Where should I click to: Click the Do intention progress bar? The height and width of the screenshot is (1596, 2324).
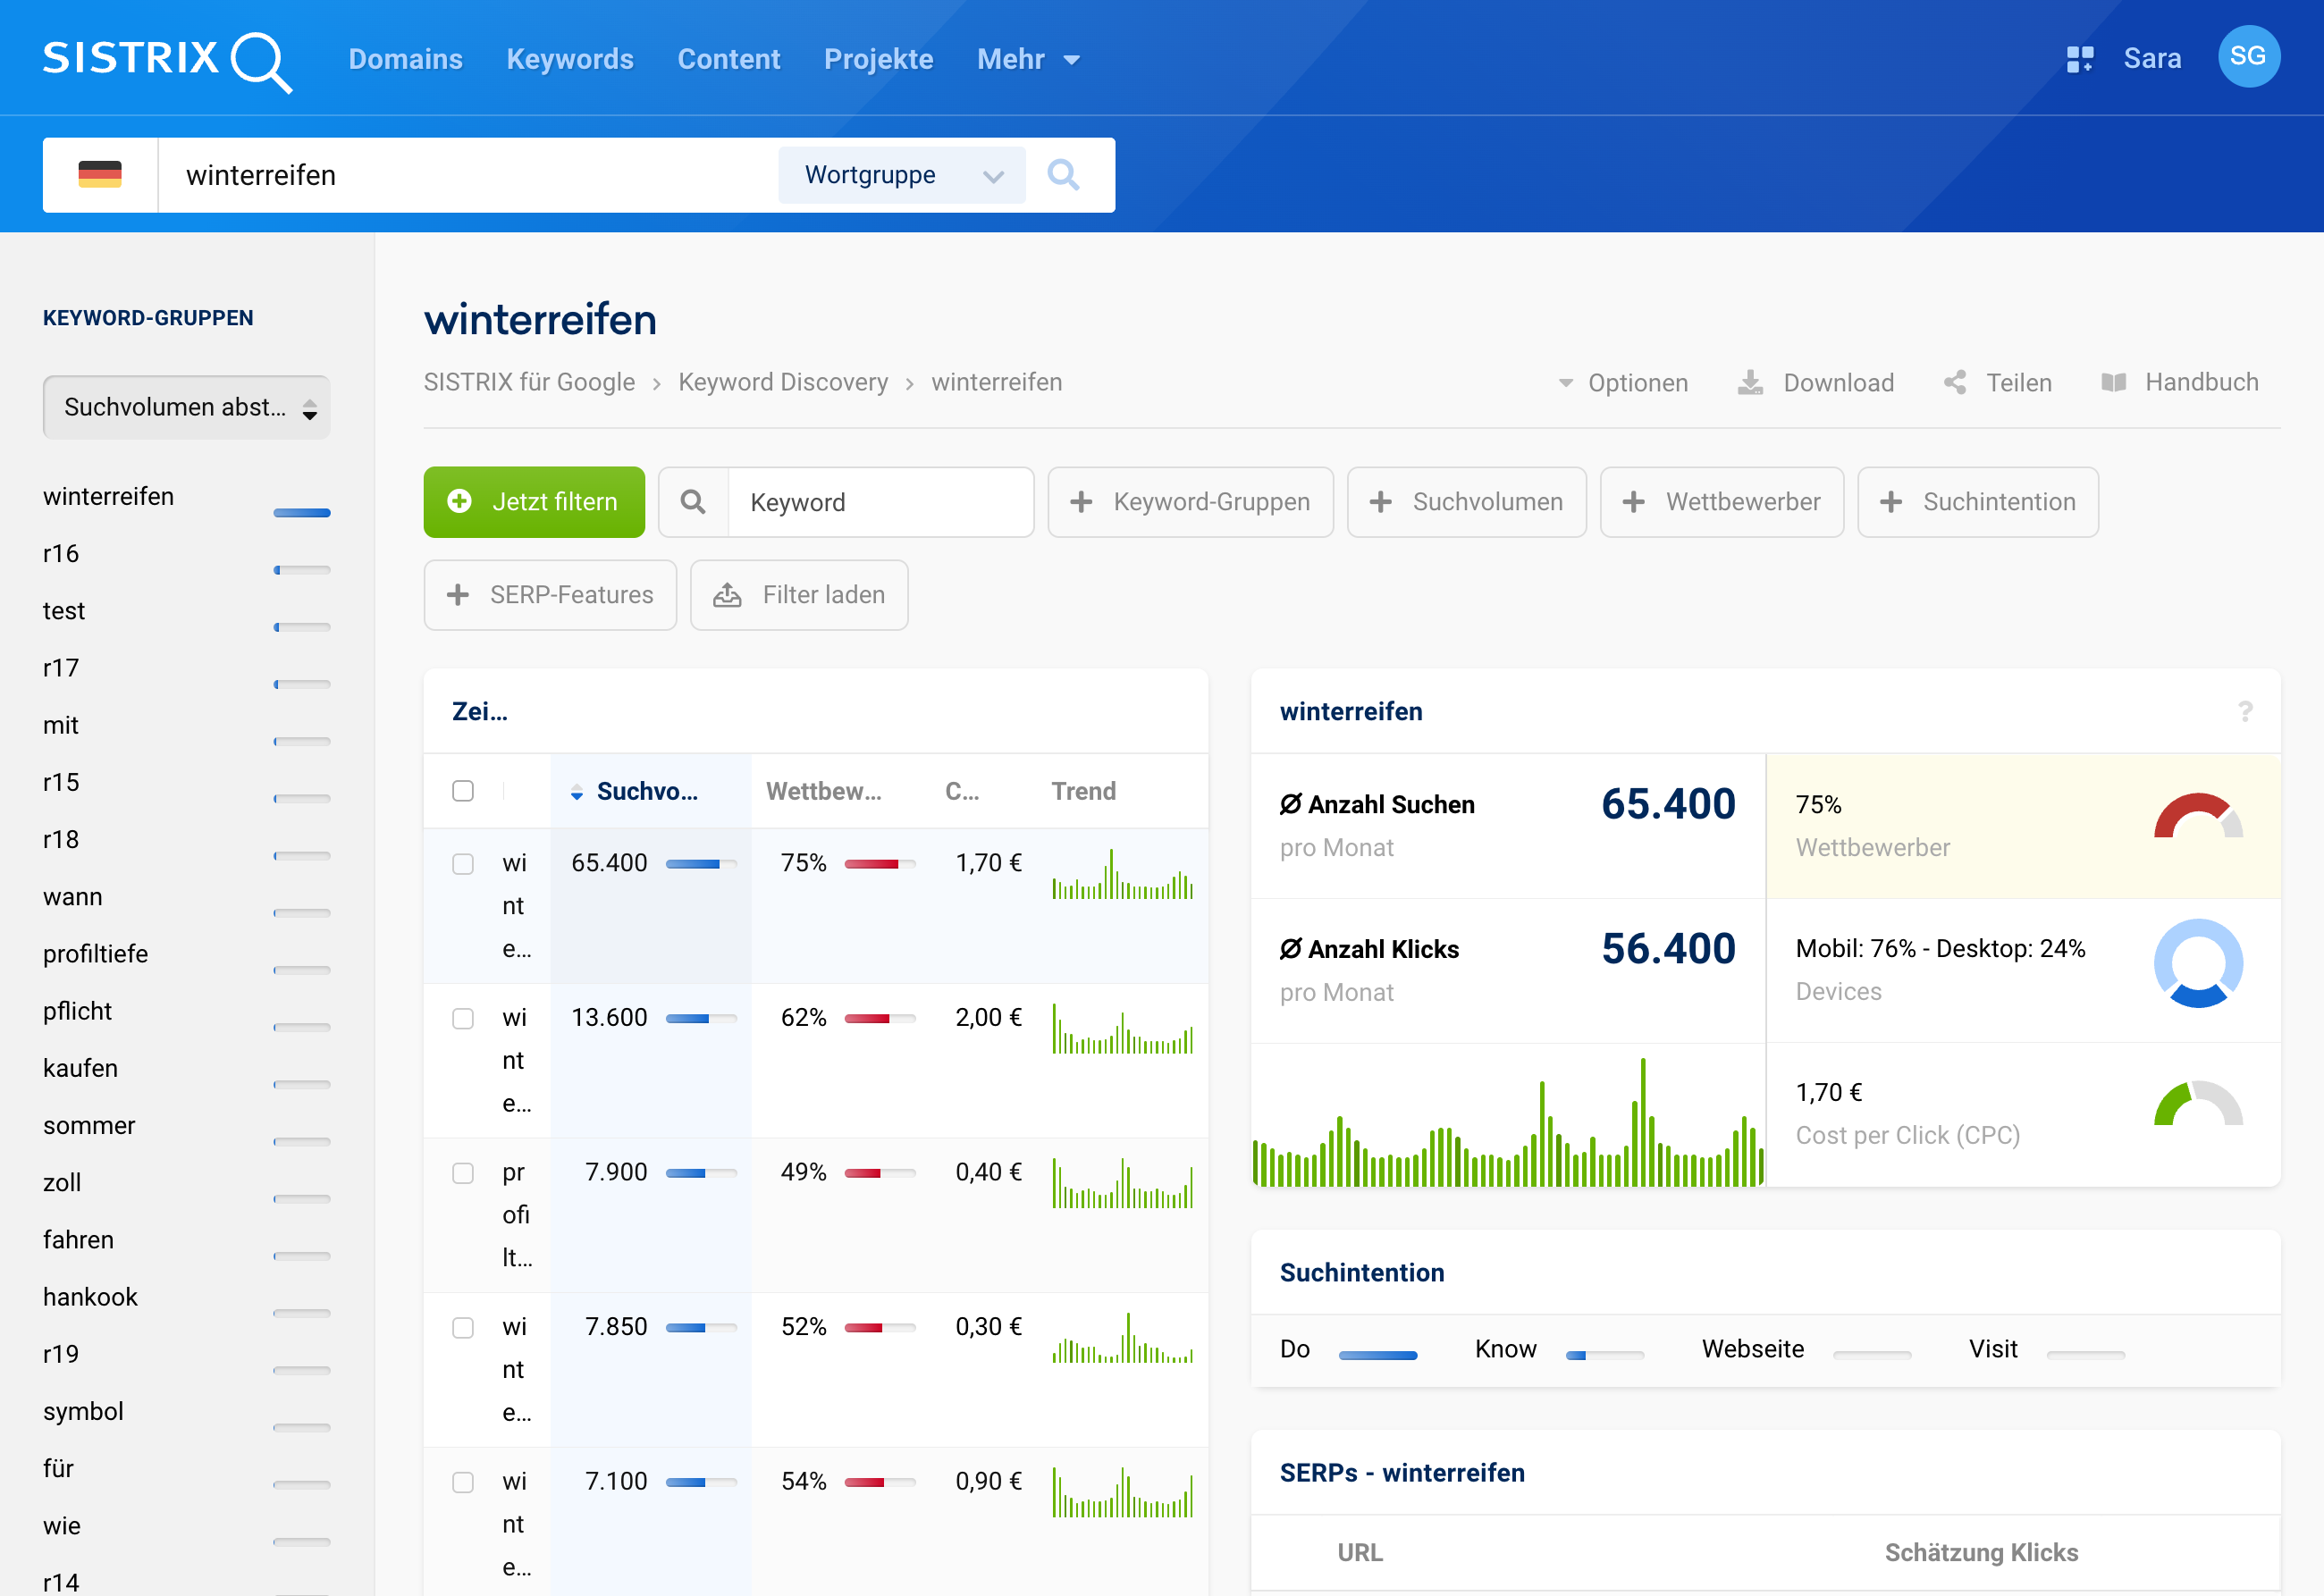coord(1380,1355)
